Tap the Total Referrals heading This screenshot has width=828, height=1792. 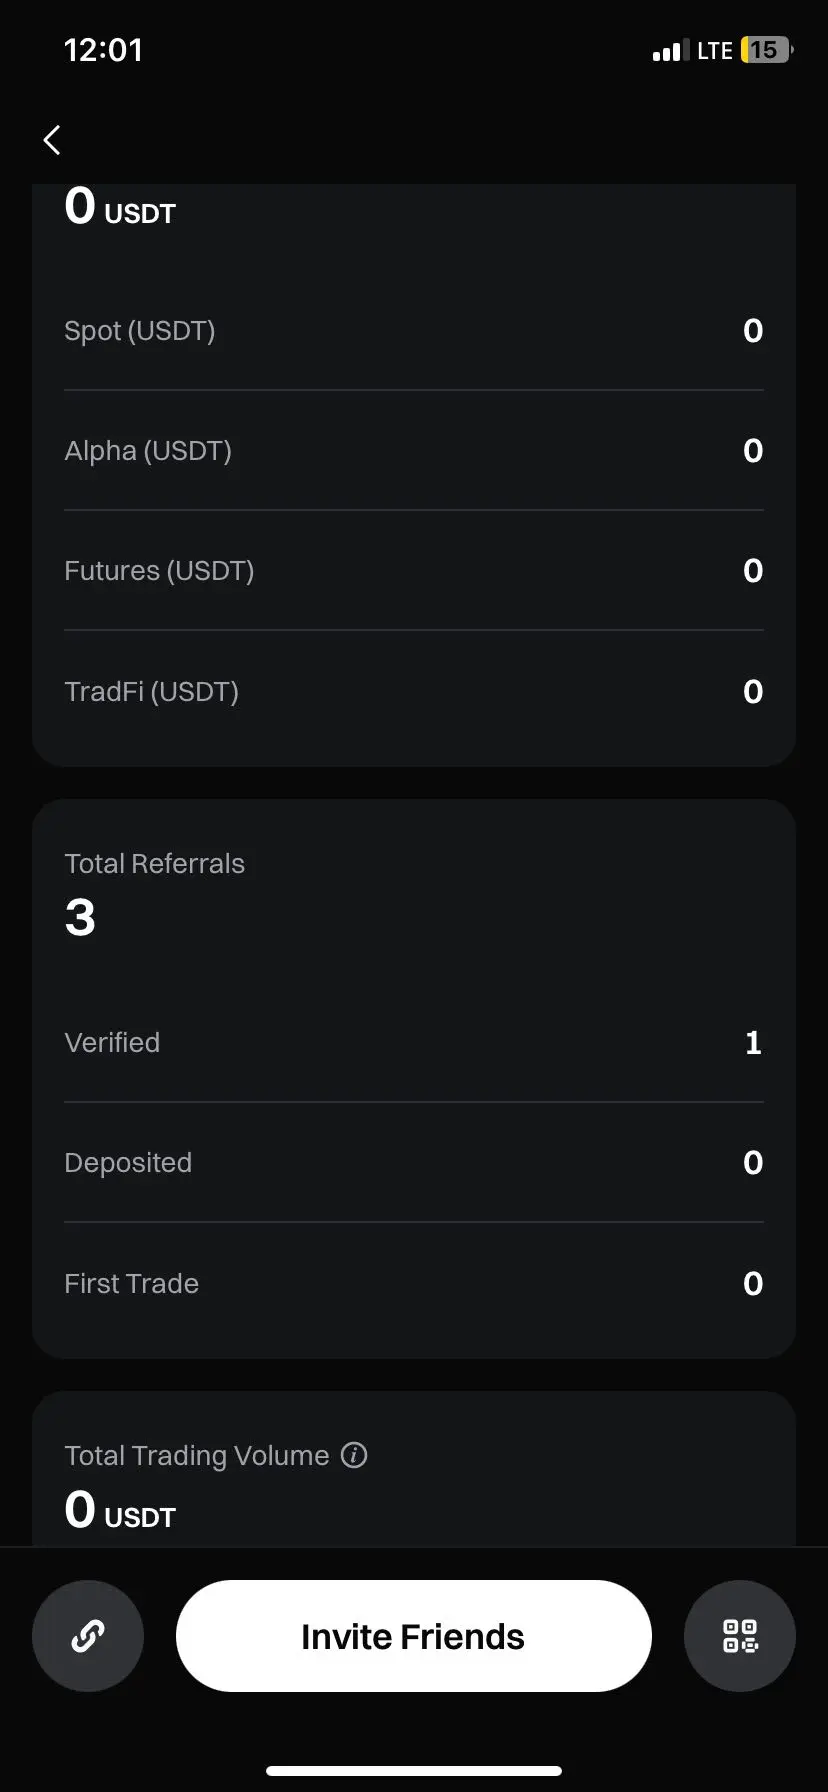155,864
